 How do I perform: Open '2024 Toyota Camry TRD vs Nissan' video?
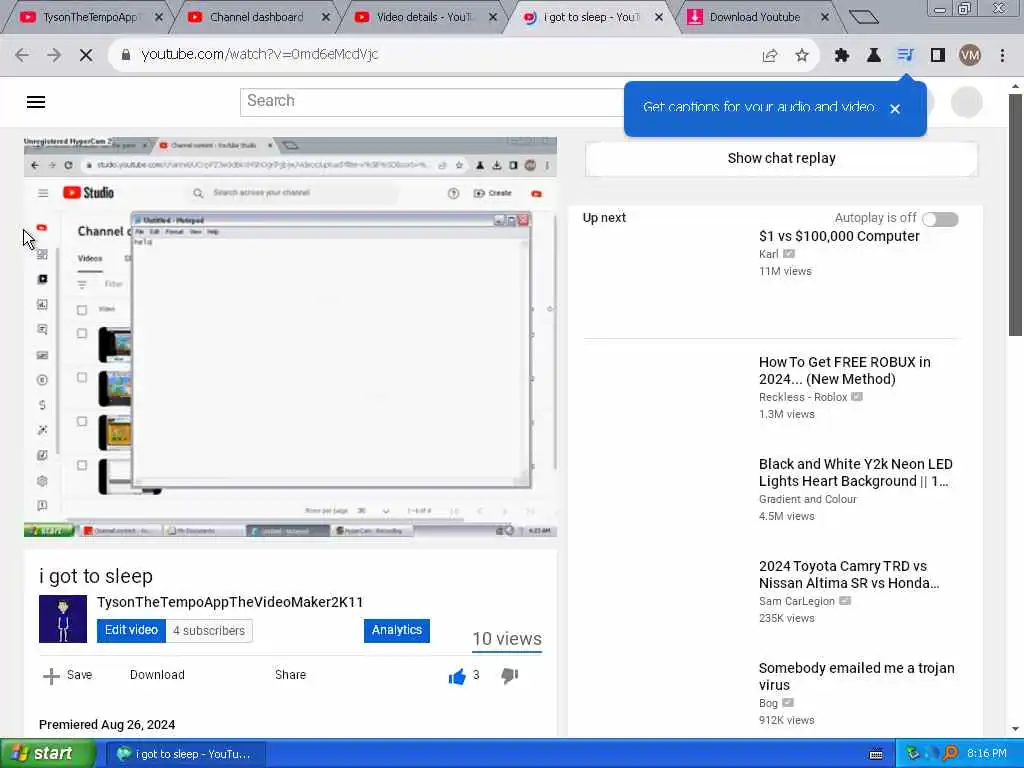pyautogui.click(x=849, y=574)
